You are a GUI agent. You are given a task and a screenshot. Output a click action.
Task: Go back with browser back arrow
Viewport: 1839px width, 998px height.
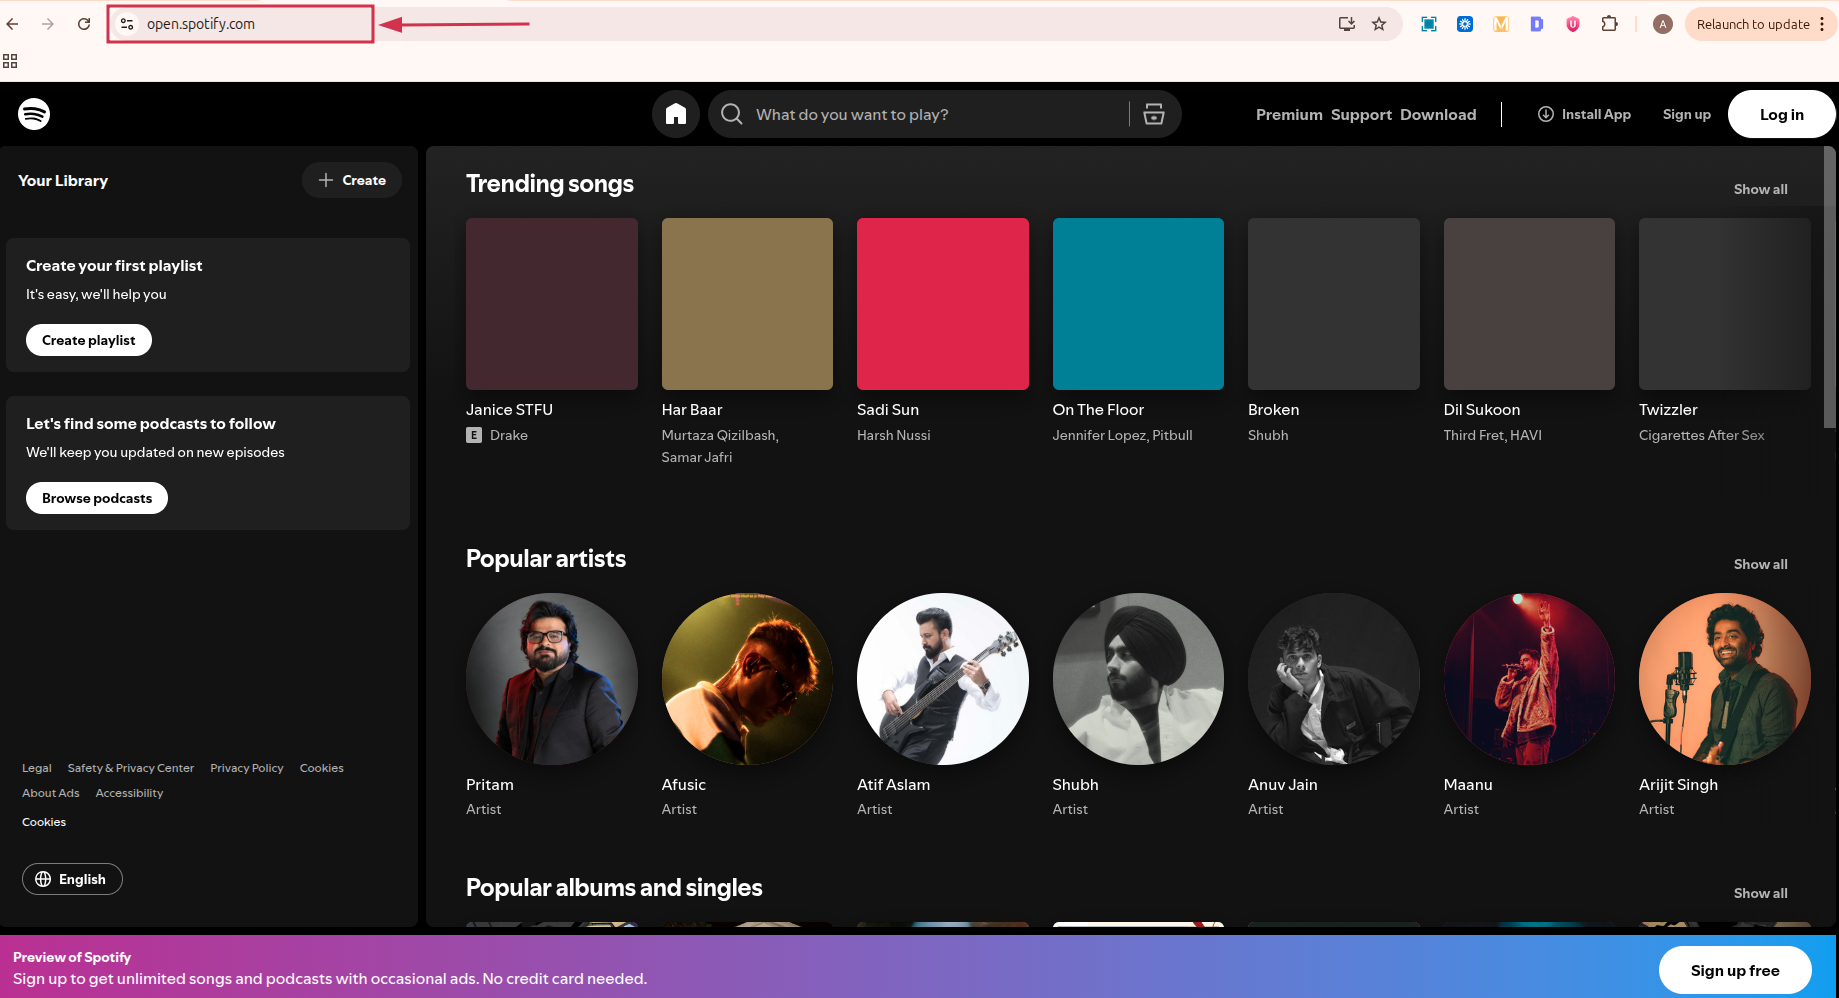(x=13, y=24)
